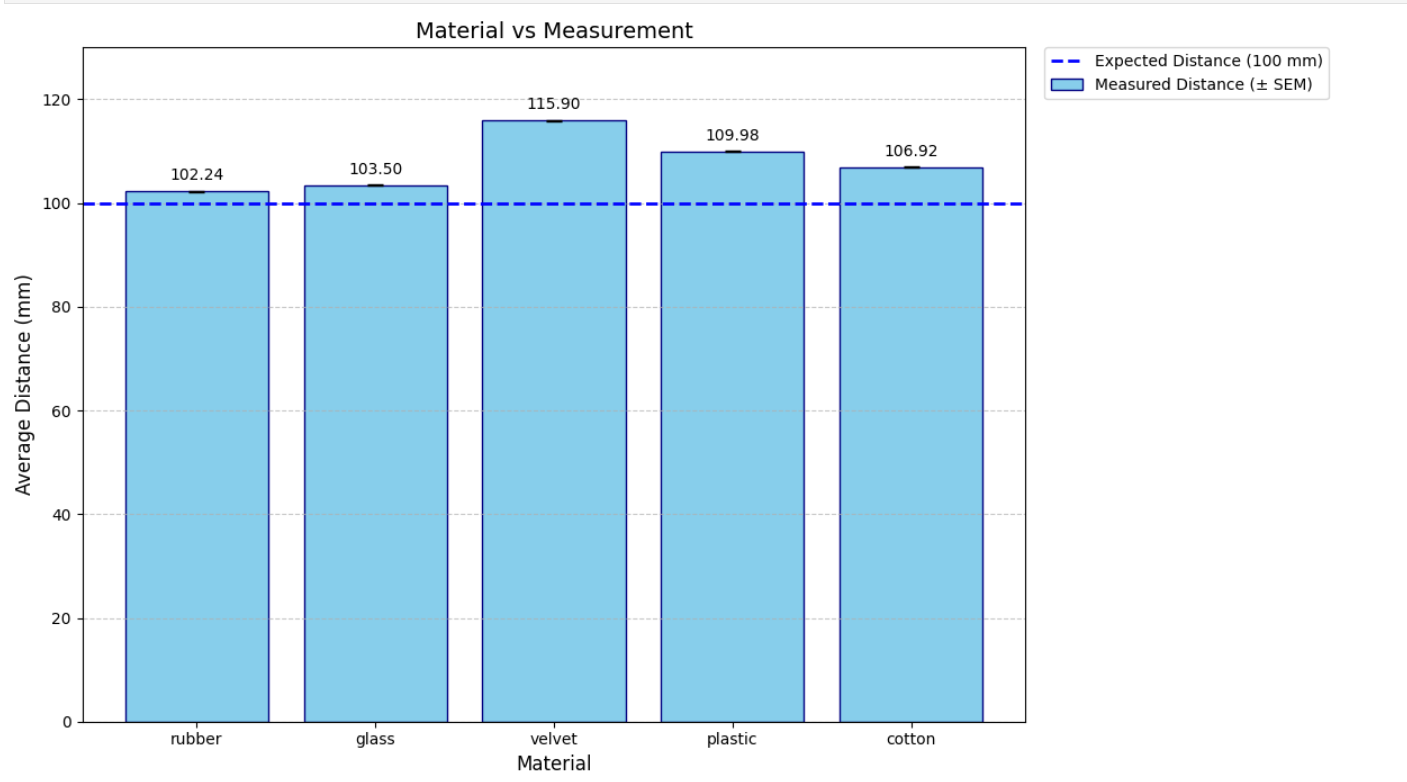This screenshot has width=1407, height=782.
Task: Click the plastic bar in the chart
Action: (732, 435)
